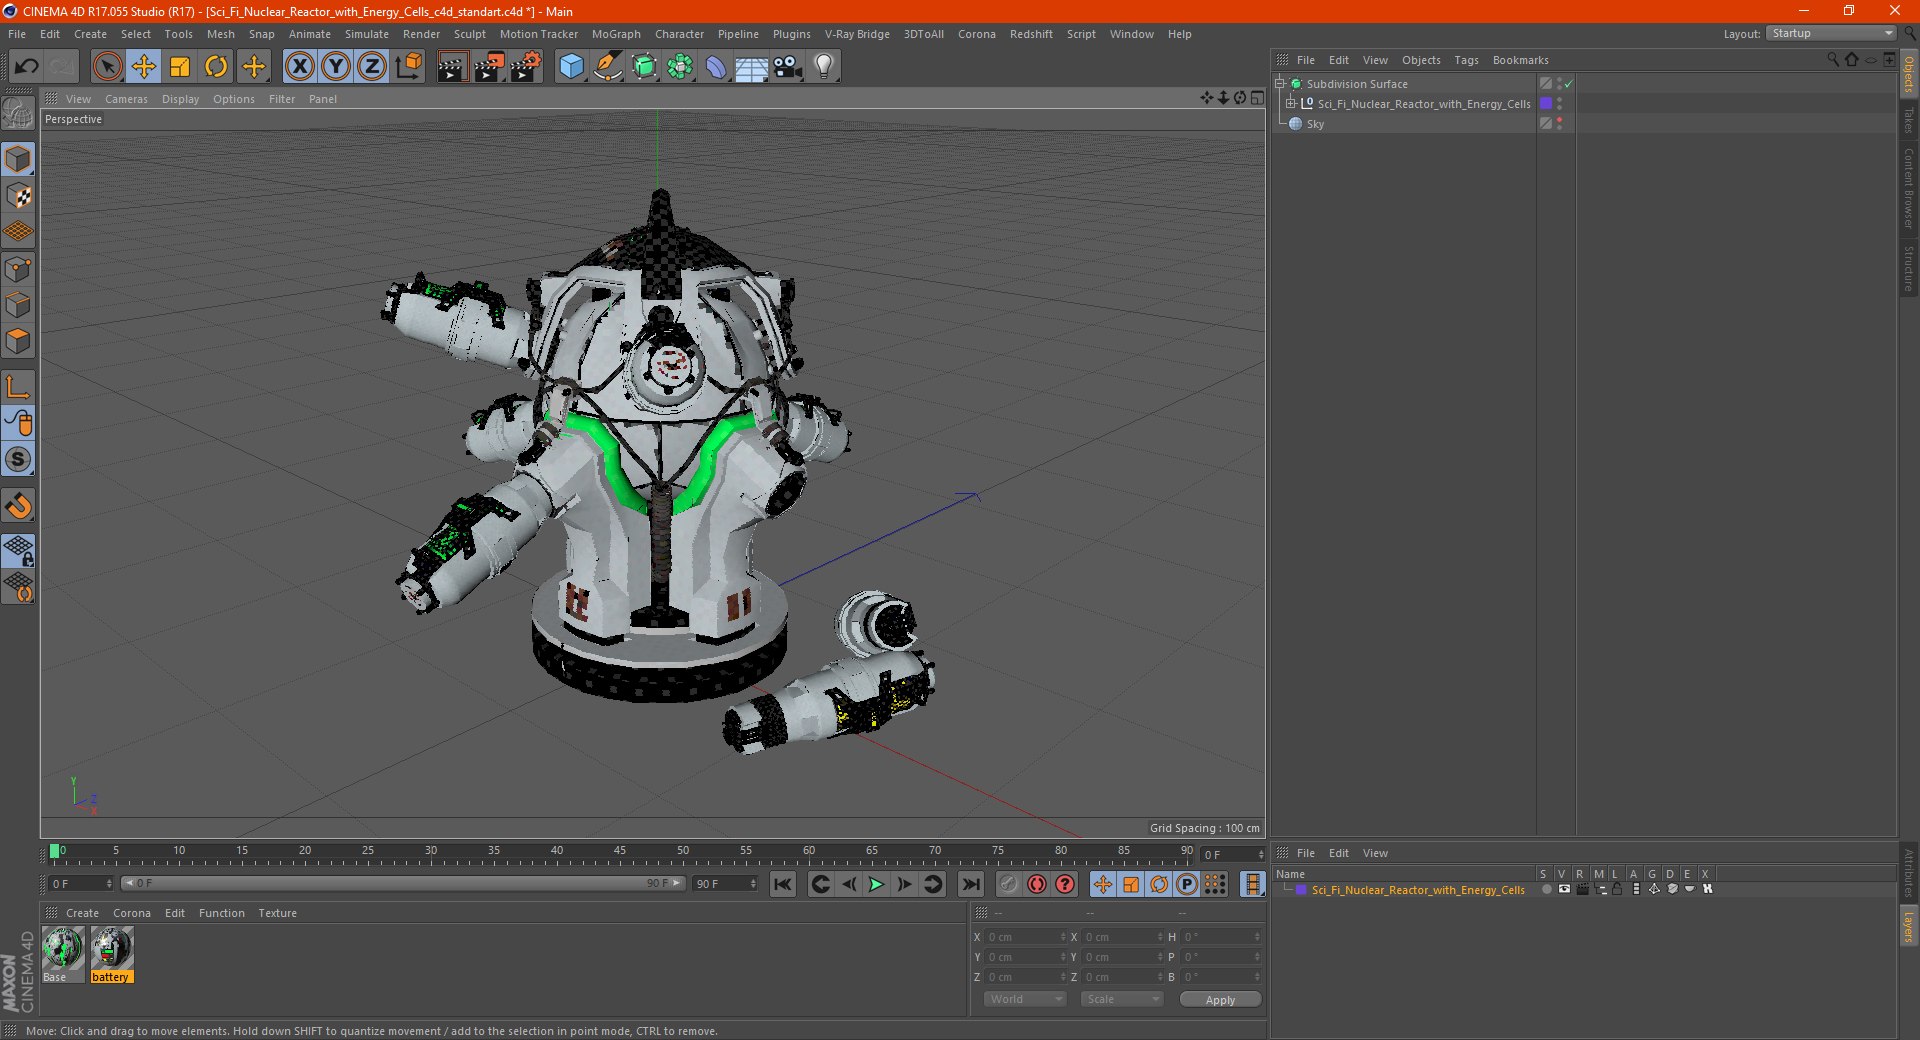Click the deformer bend icon
This screenshot has width=1920, height=1040.
click(x=716, y=67)
